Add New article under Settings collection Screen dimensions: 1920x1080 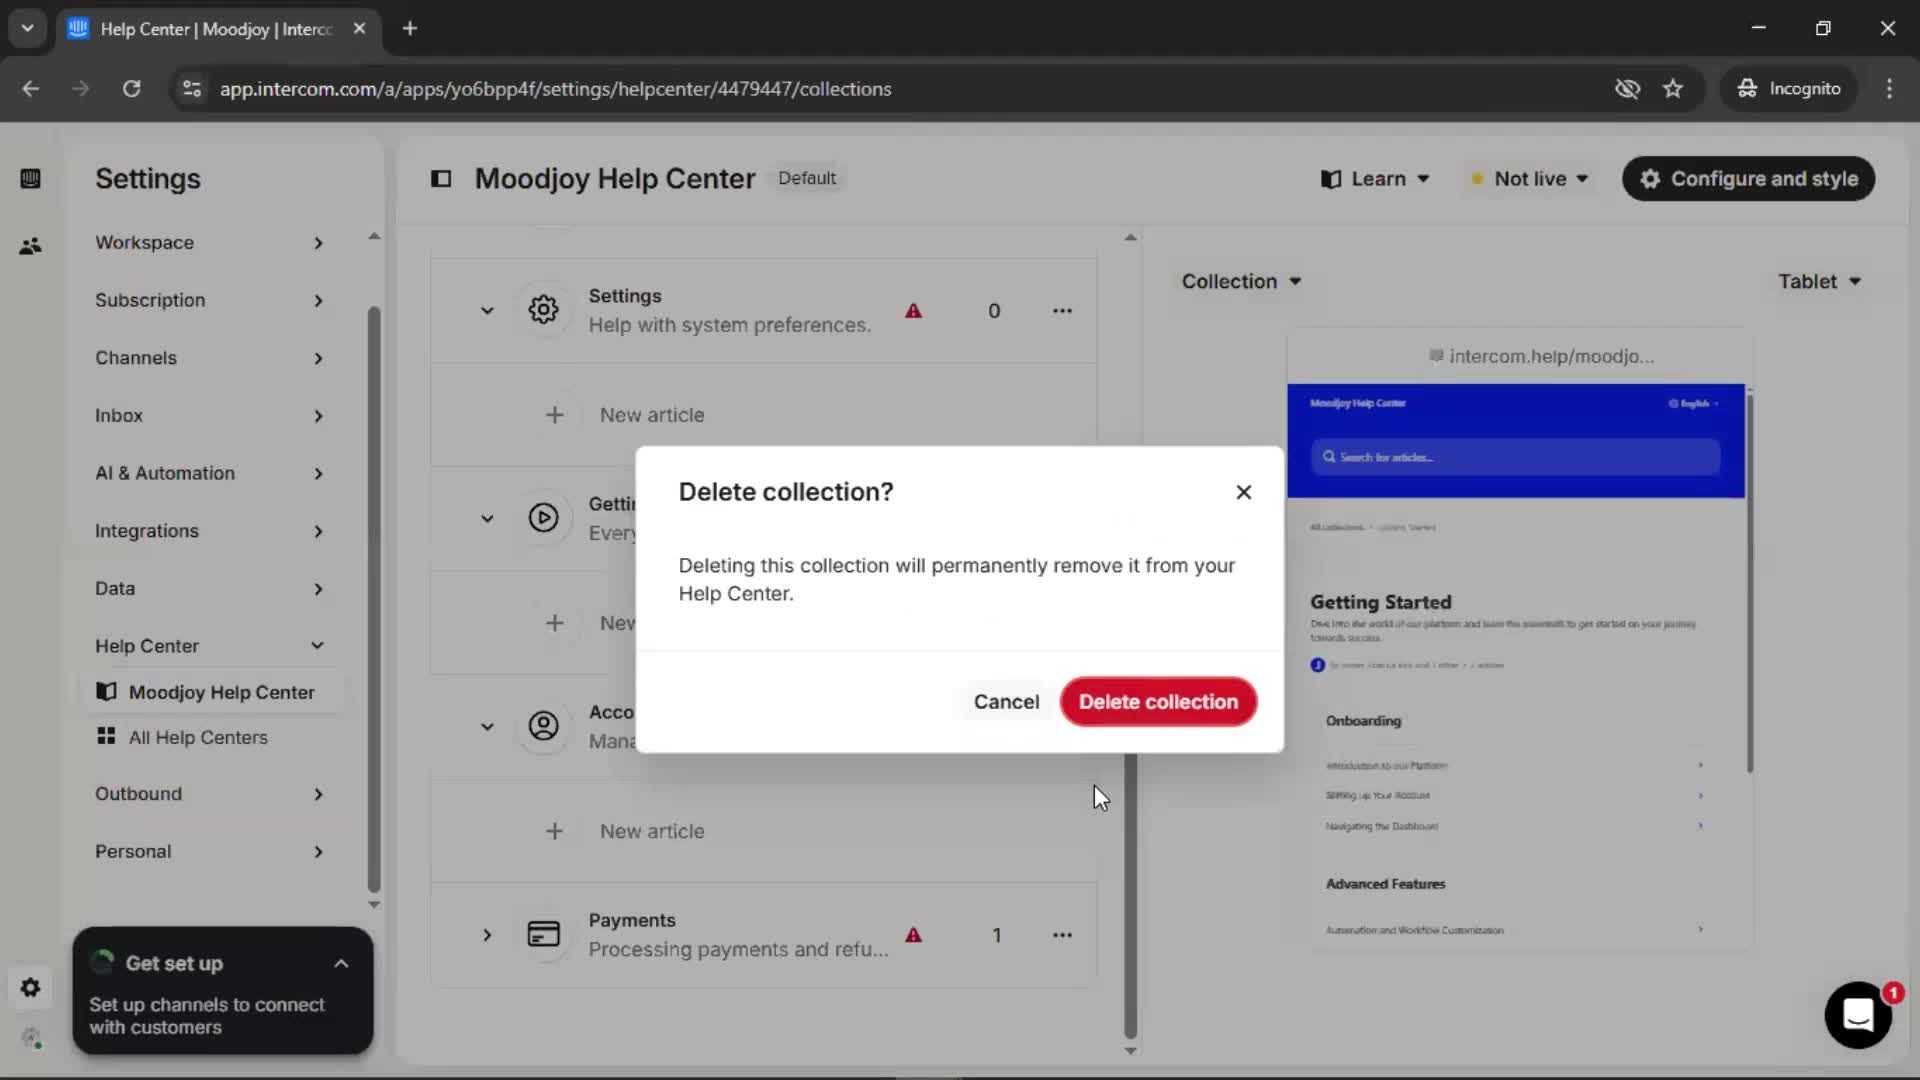tap(652, 415)
